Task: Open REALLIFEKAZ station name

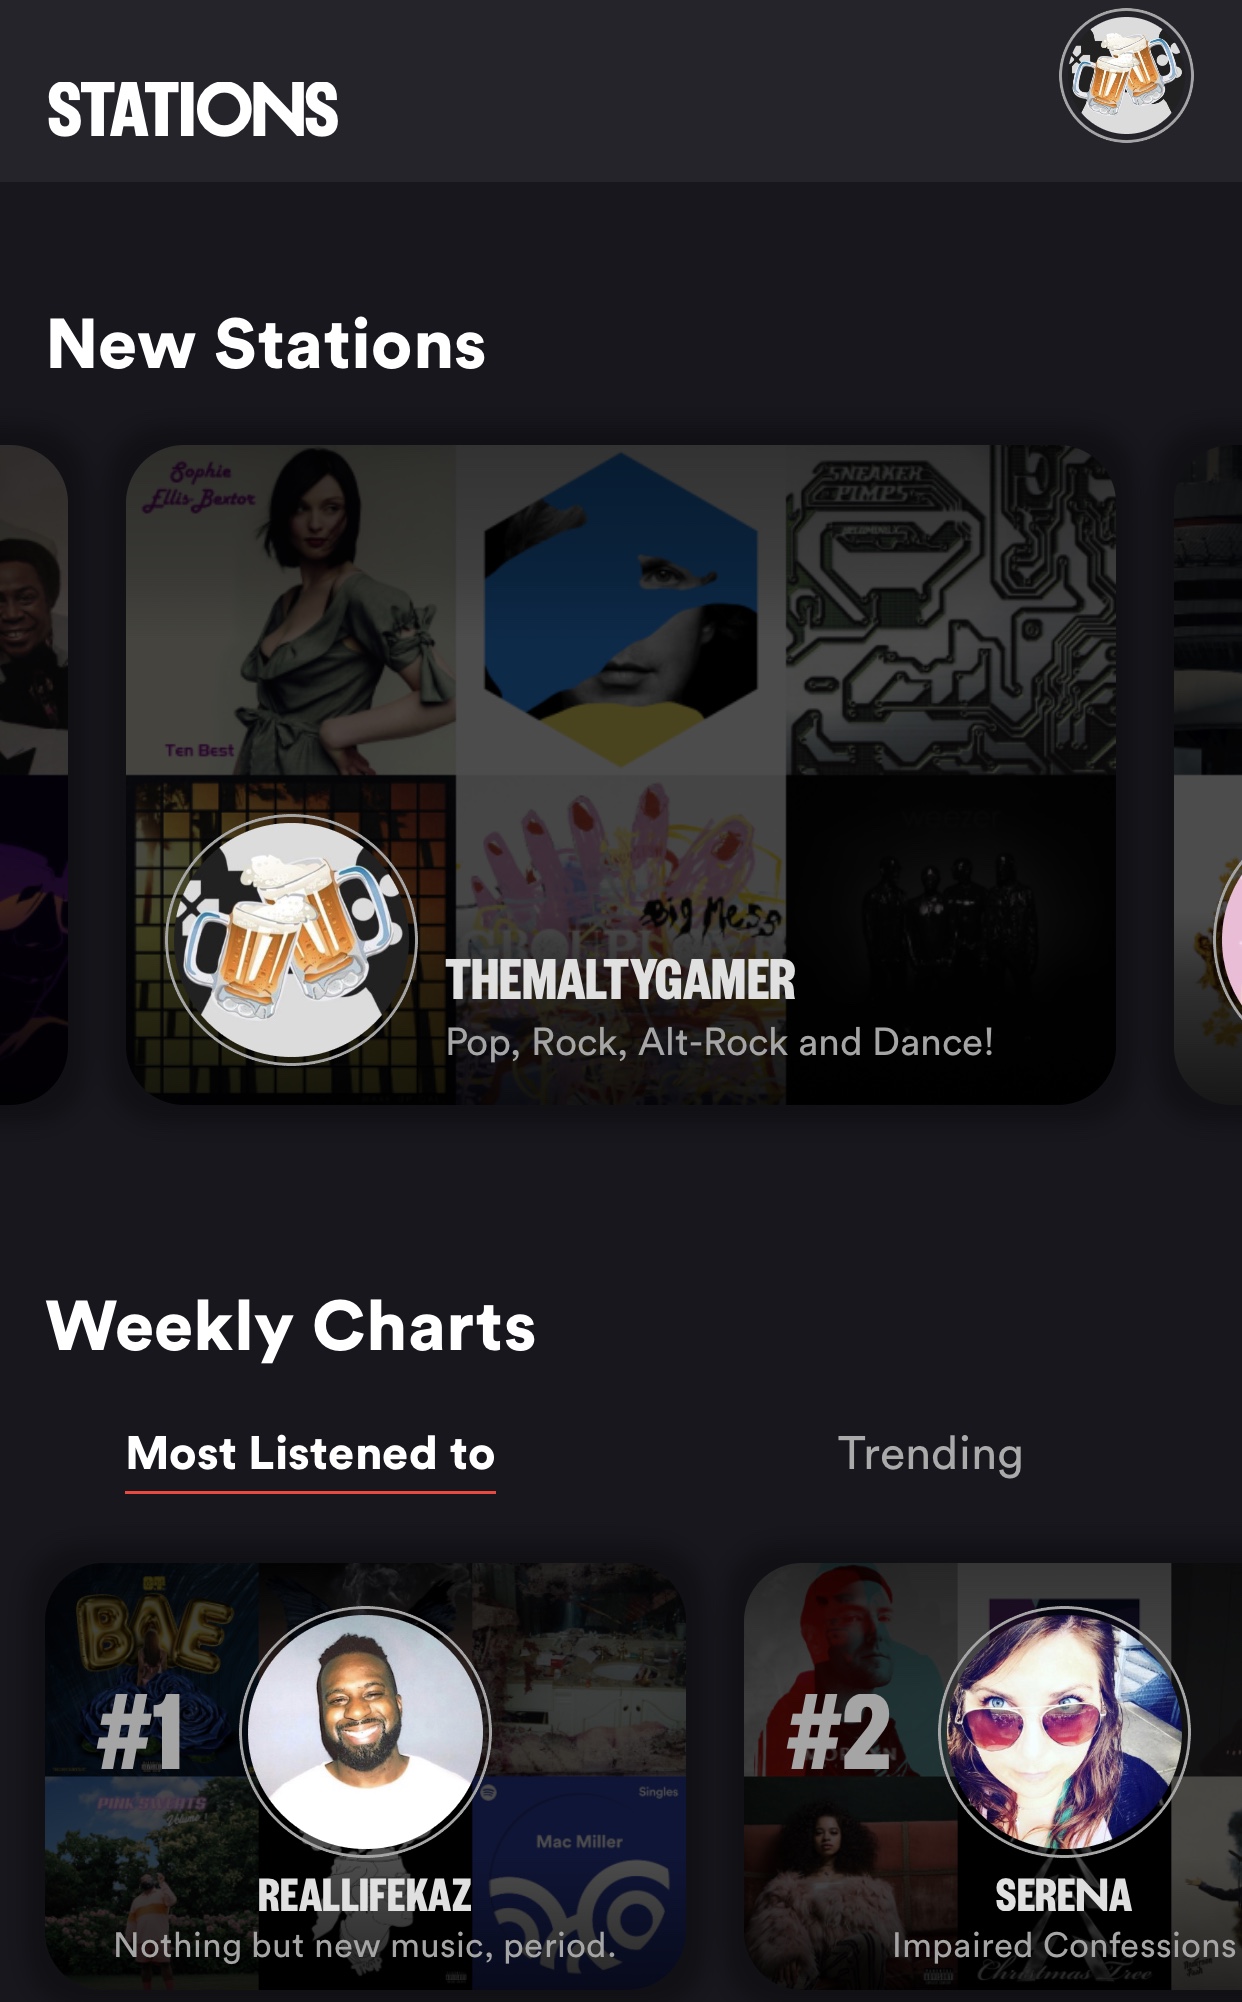Action: pos(364,1895)
